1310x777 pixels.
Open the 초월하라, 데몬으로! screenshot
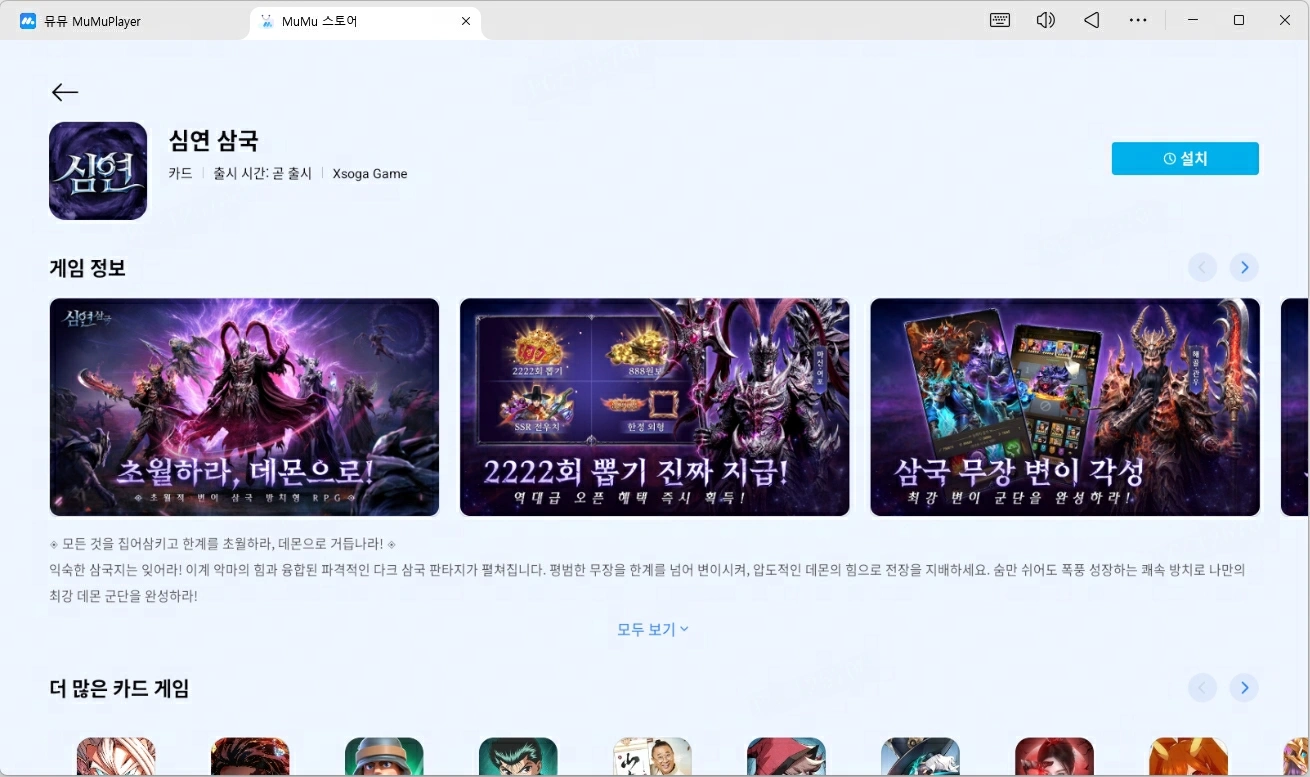[x=244, y=407]
